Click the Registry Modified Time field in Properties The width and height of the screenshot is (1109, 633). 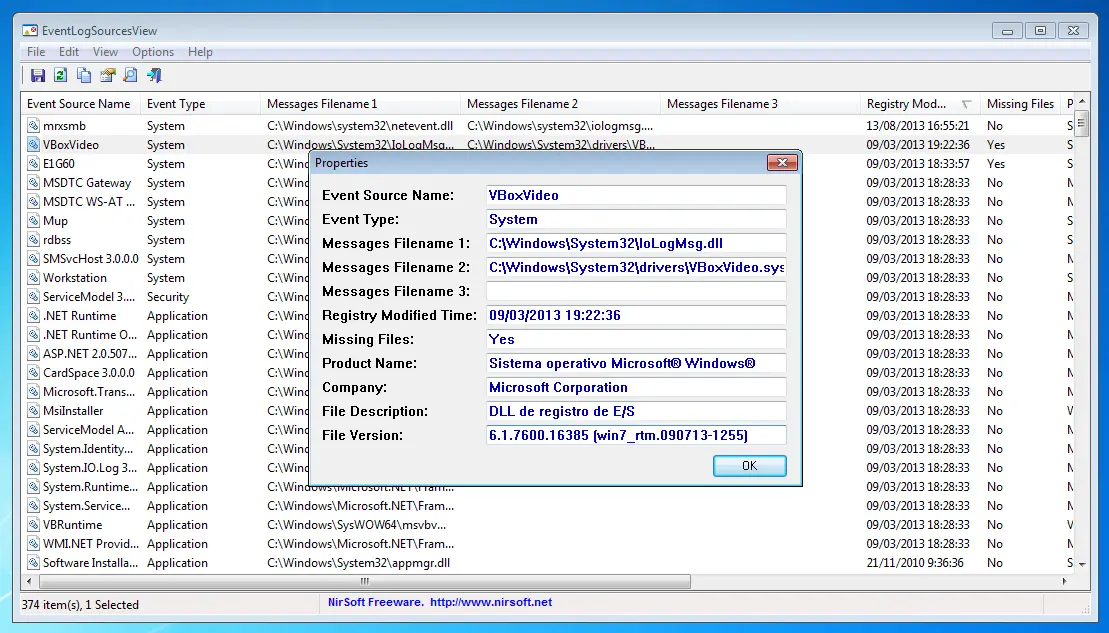tap(636, 315)
